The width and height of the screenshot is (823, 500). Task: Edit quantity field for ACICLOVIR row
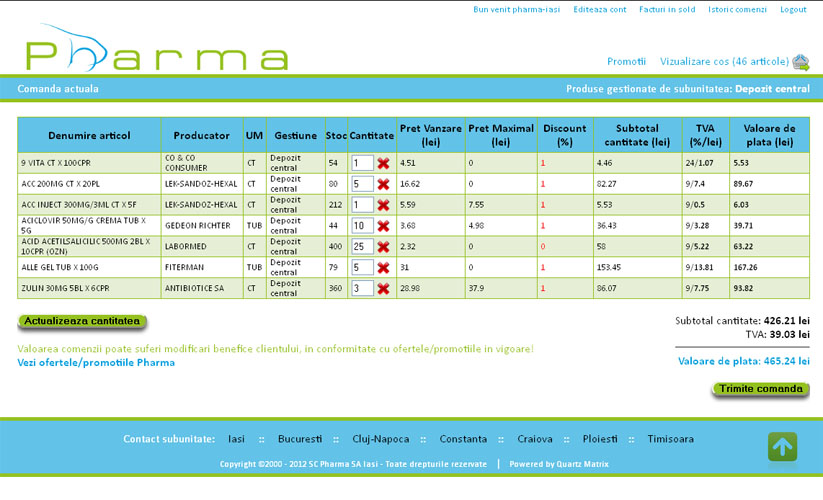click(362, 226)
